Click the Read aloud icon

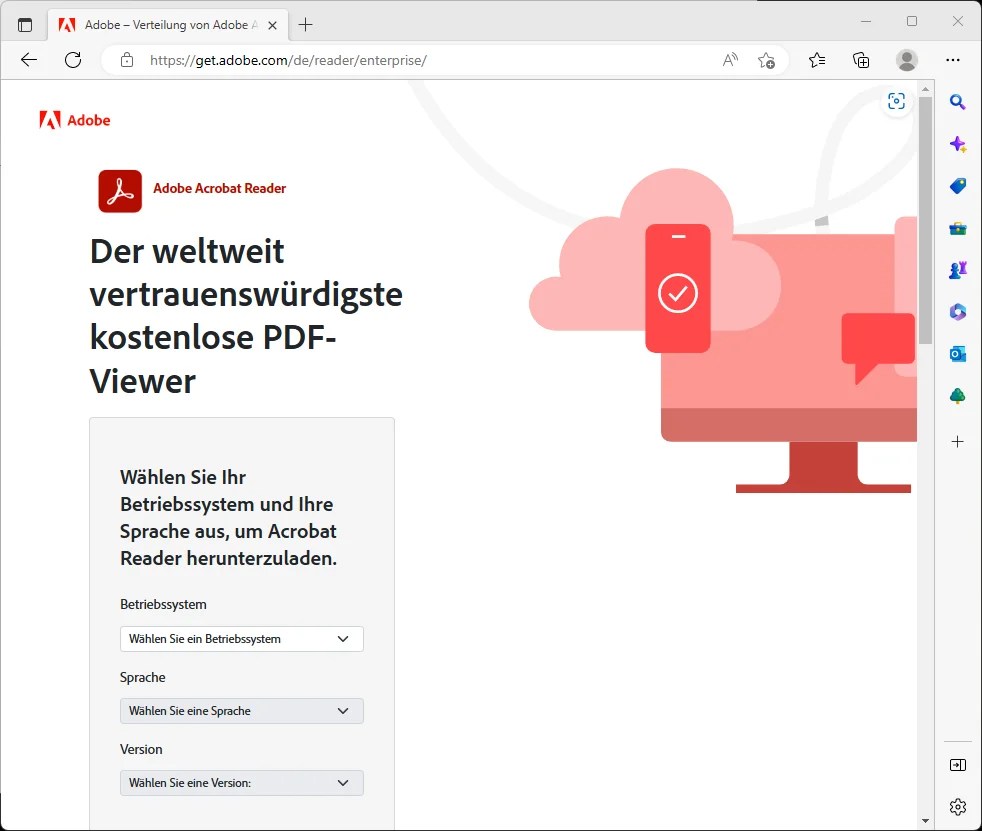[x=730, y=60]
